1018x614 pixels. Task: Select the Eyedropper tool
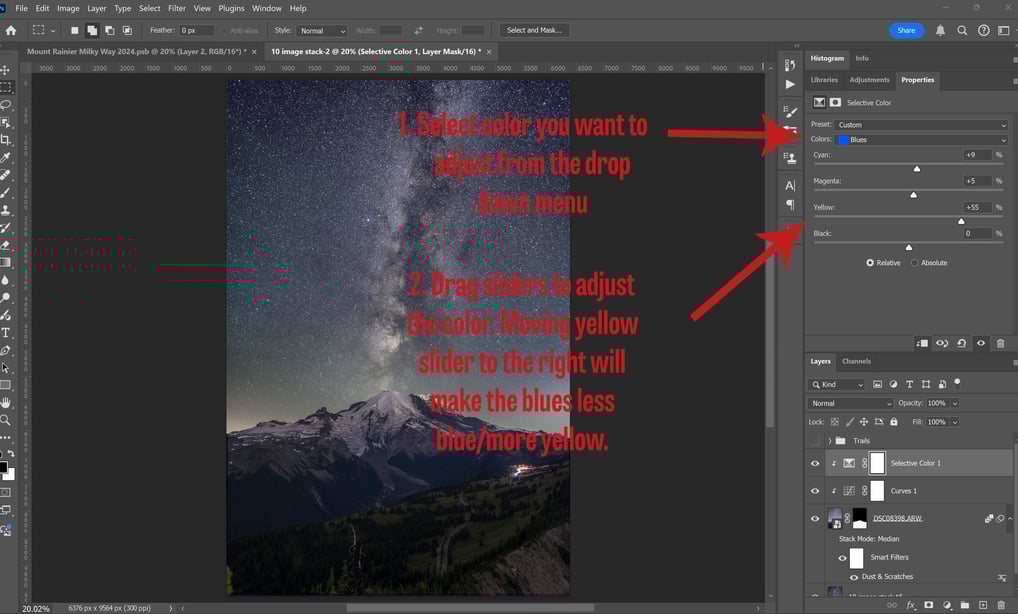pyautogui.click(x=6, y=157)
